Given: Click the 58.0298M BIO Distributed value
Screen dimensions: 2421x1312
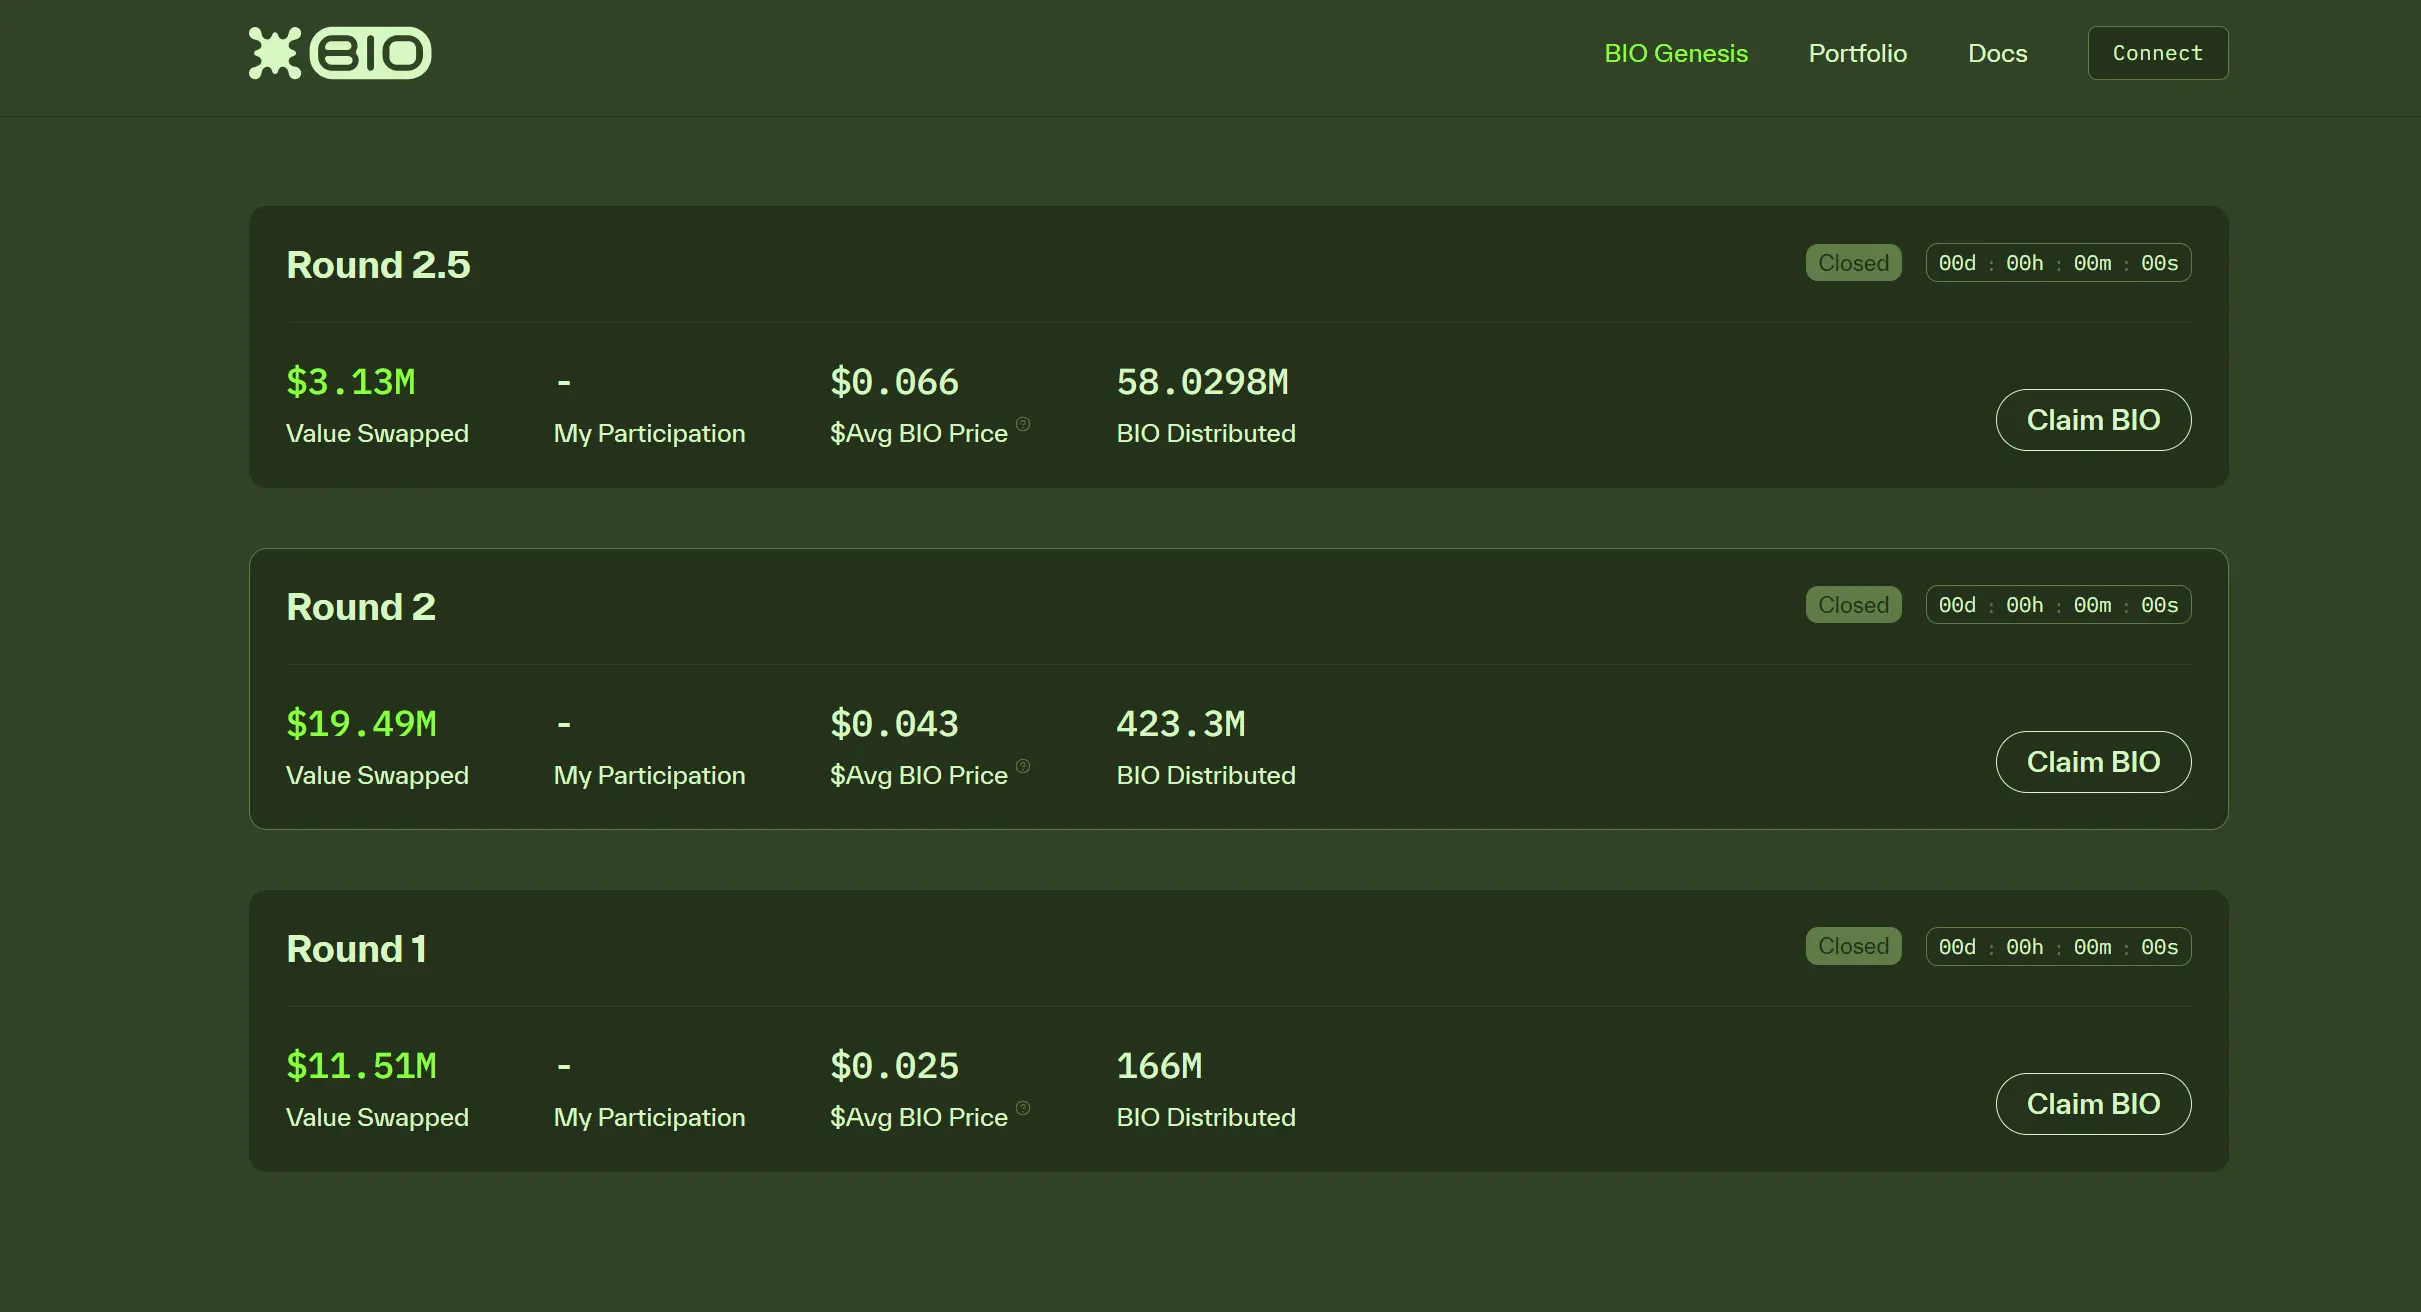Looking at the screenshot, I should 1201,382.
